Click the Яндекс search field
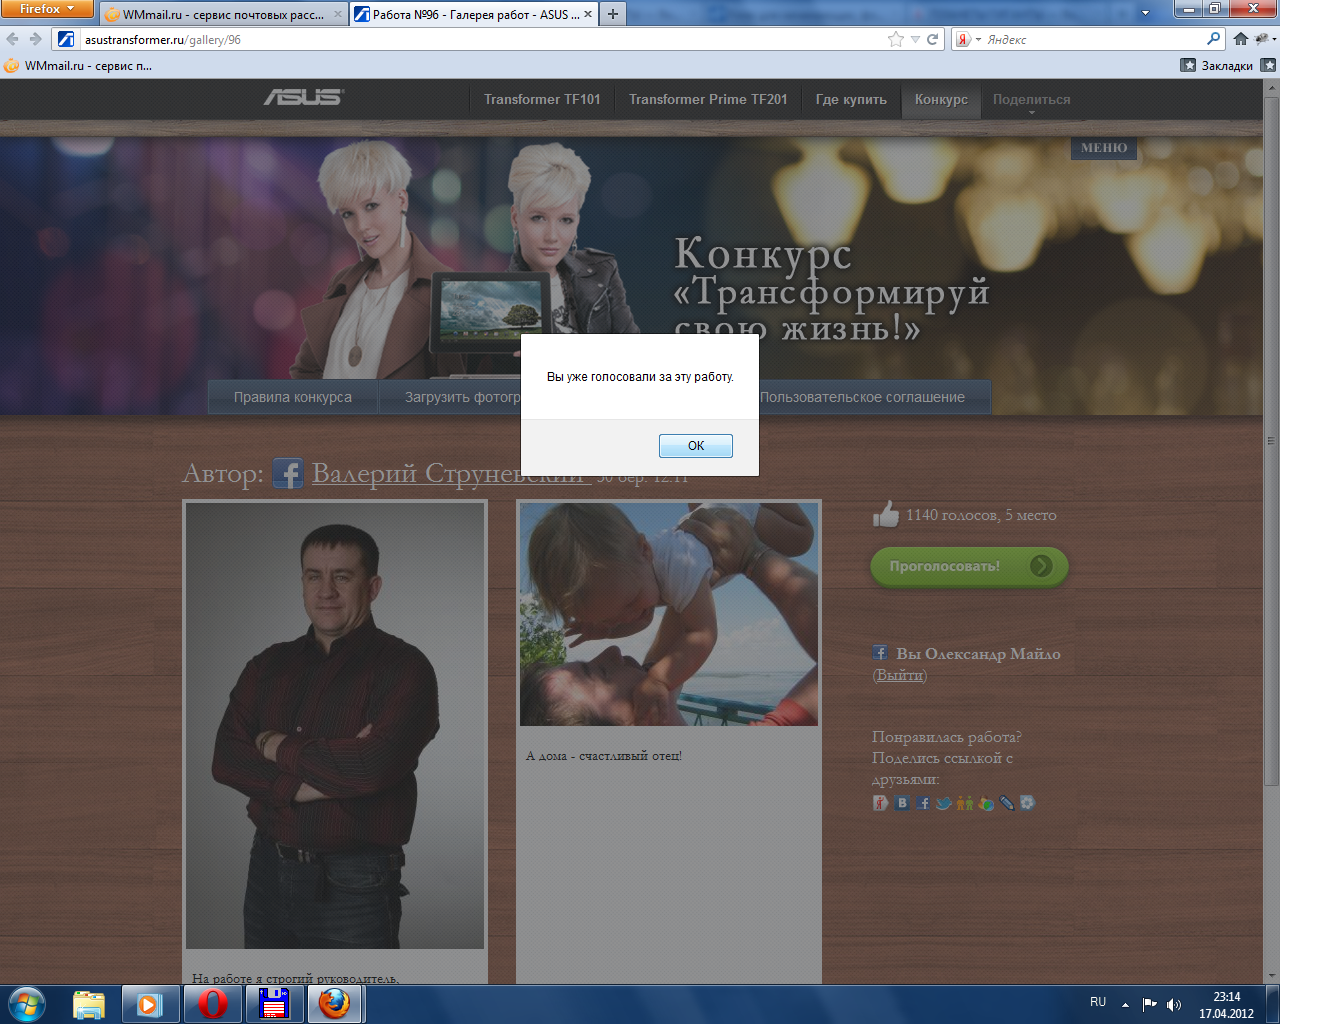1332x1024 pixels. (1093, 39)
